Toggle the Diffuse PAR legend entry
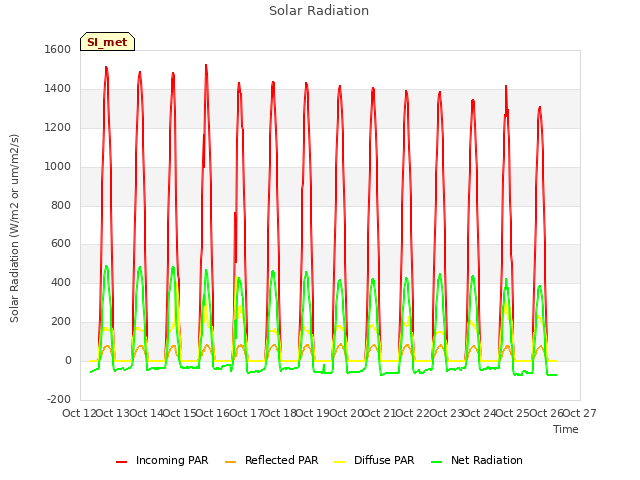 tap(374, 460)
